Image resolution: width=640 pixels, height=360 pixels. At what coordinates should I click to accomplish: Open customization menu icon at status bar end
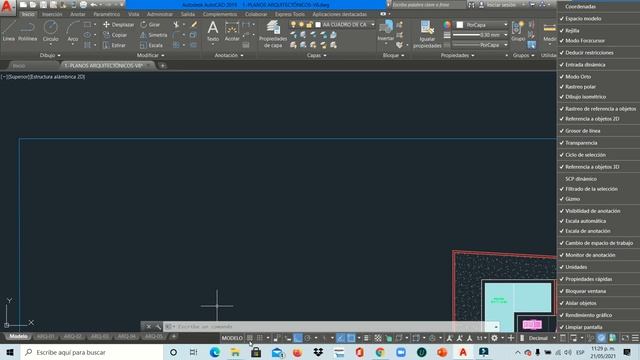(x=635, y=338)
